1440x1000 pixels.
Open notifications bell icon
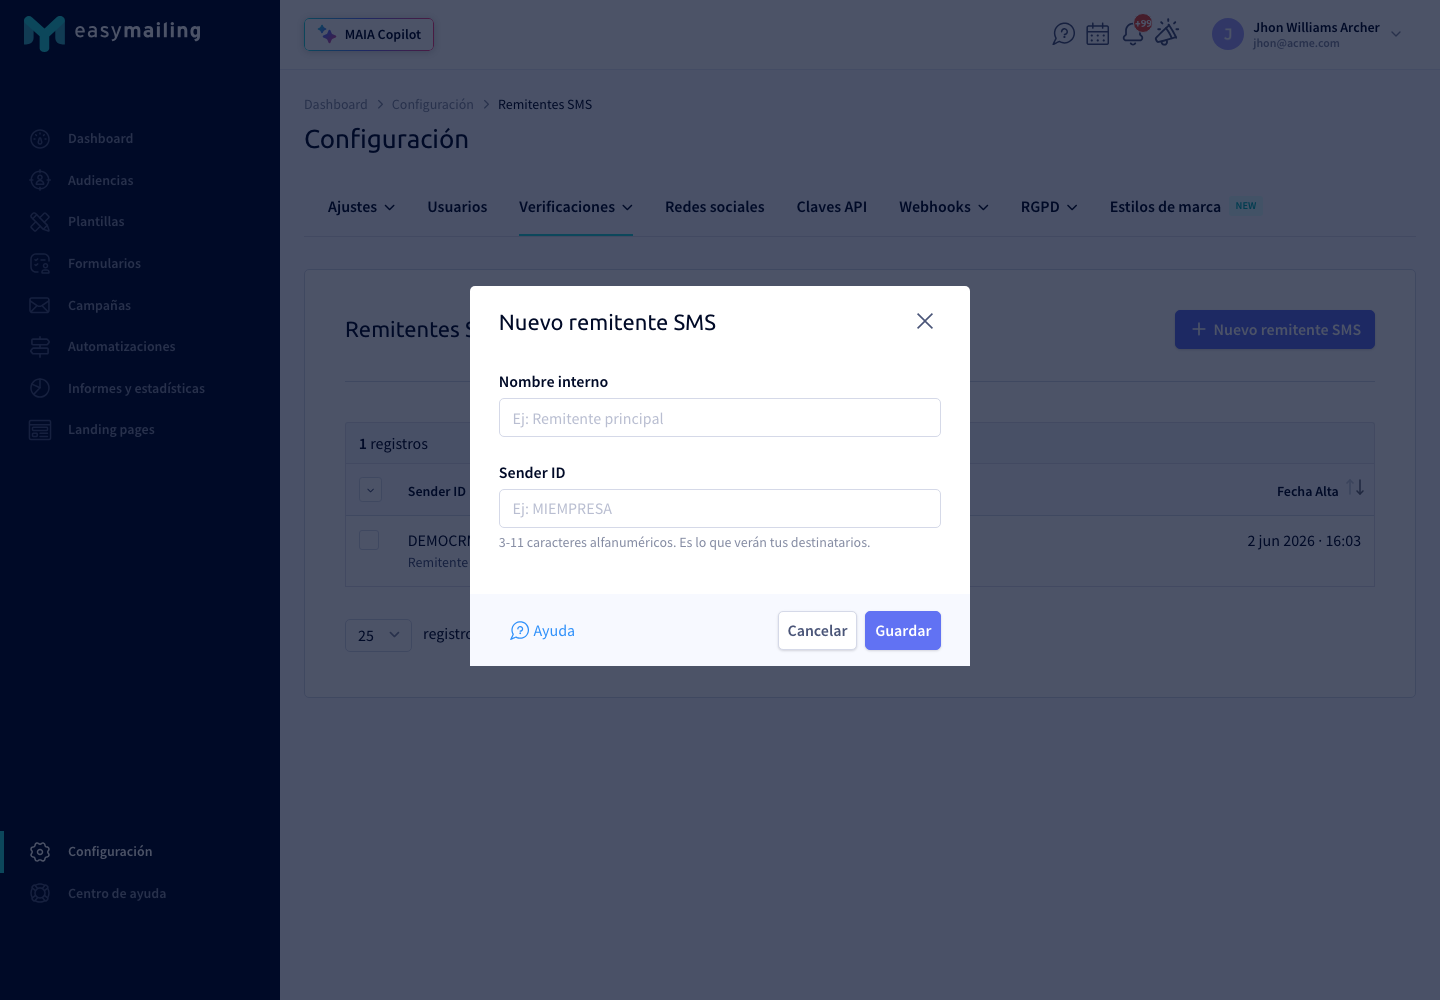click(1133, 34)
